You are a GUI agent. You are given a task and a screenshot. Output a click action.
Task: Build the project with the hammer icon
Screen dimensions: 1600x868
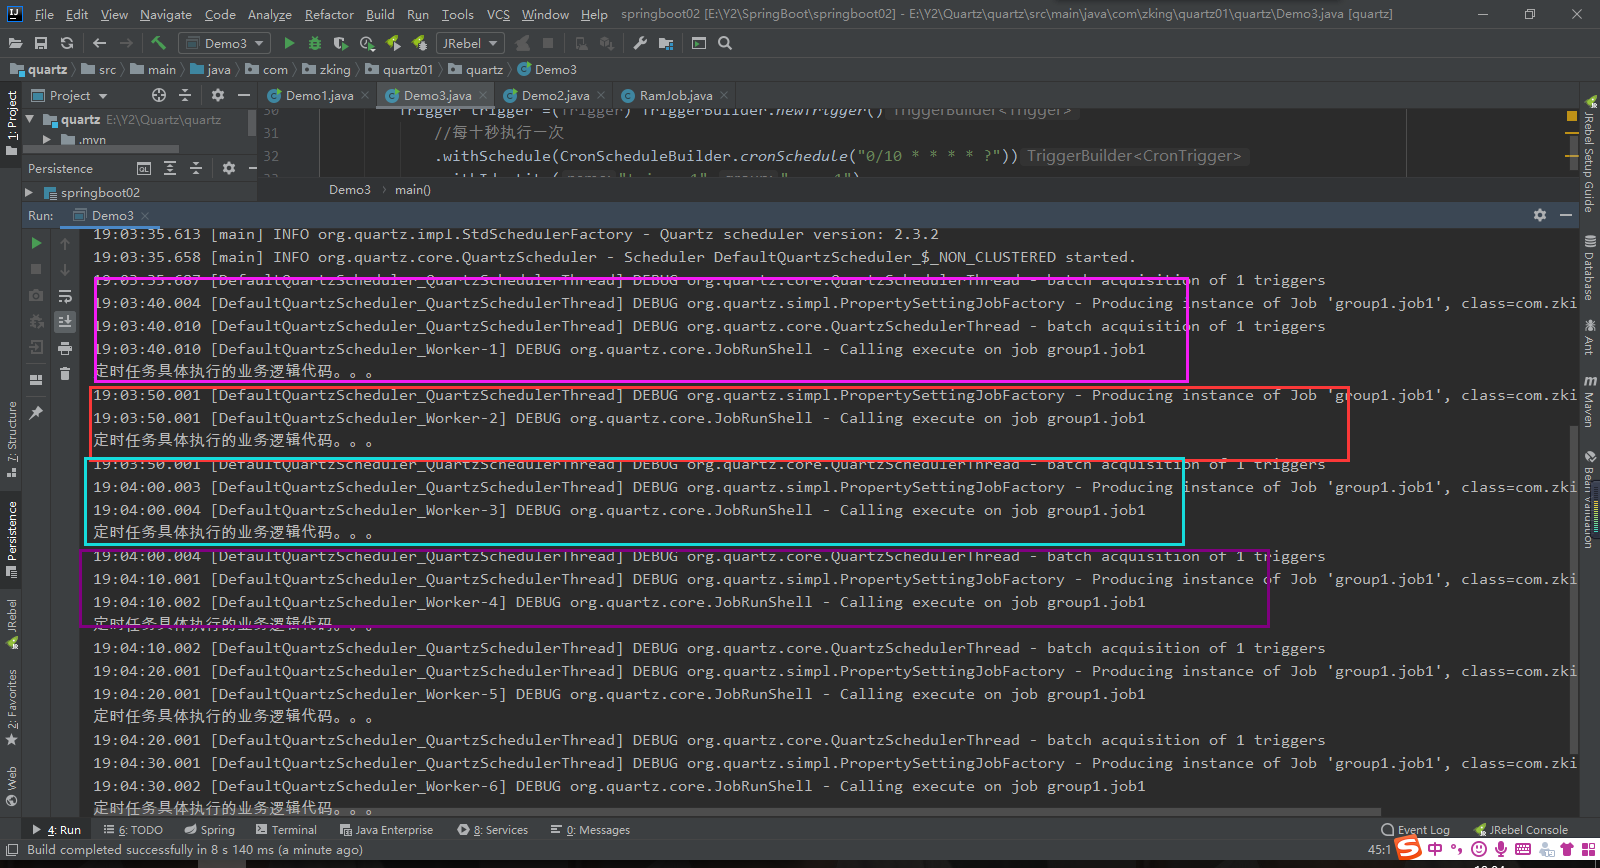[x=158, y=43]
